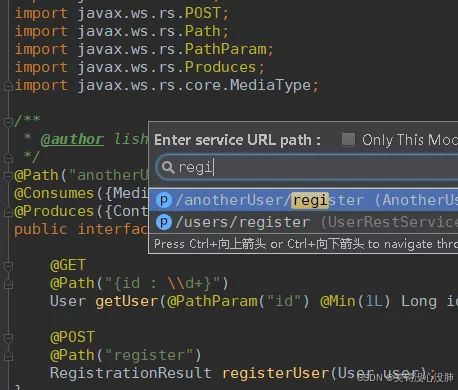The width and height of the screenshot is (458, 390).
Task: Click the Javadoc end fold marker
Action: click(8, 158)
